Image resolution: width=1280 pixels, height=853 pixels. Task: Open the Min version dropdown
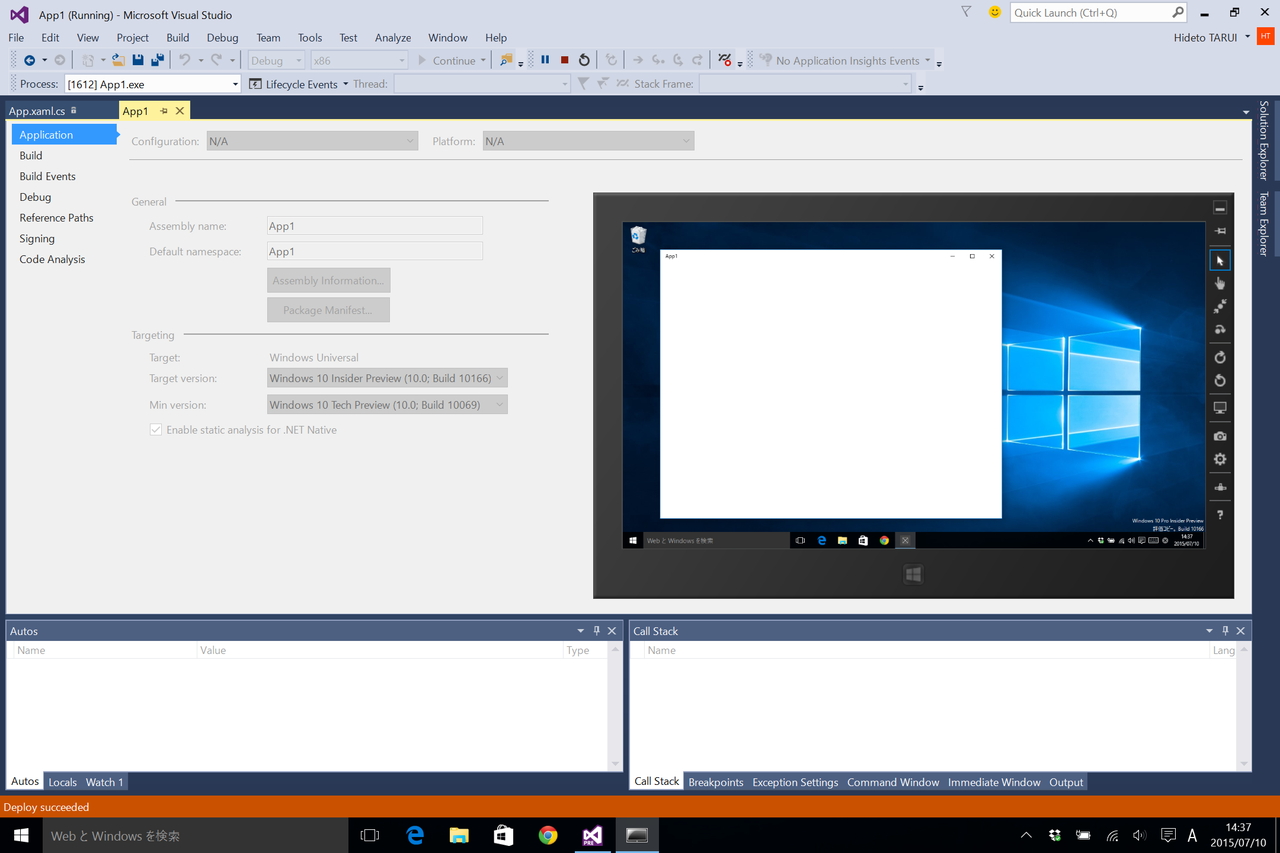pyautogui.click(x=499, y=404)
